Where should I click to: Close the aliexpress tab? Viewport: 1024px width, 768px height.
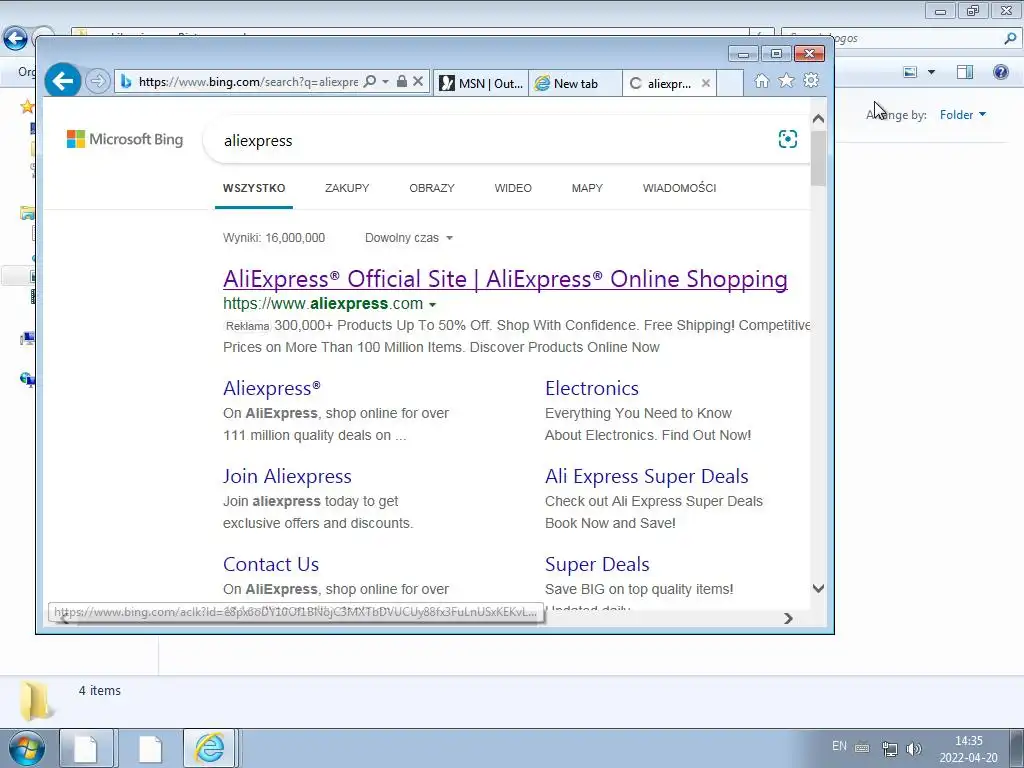(x=705, y=83)
